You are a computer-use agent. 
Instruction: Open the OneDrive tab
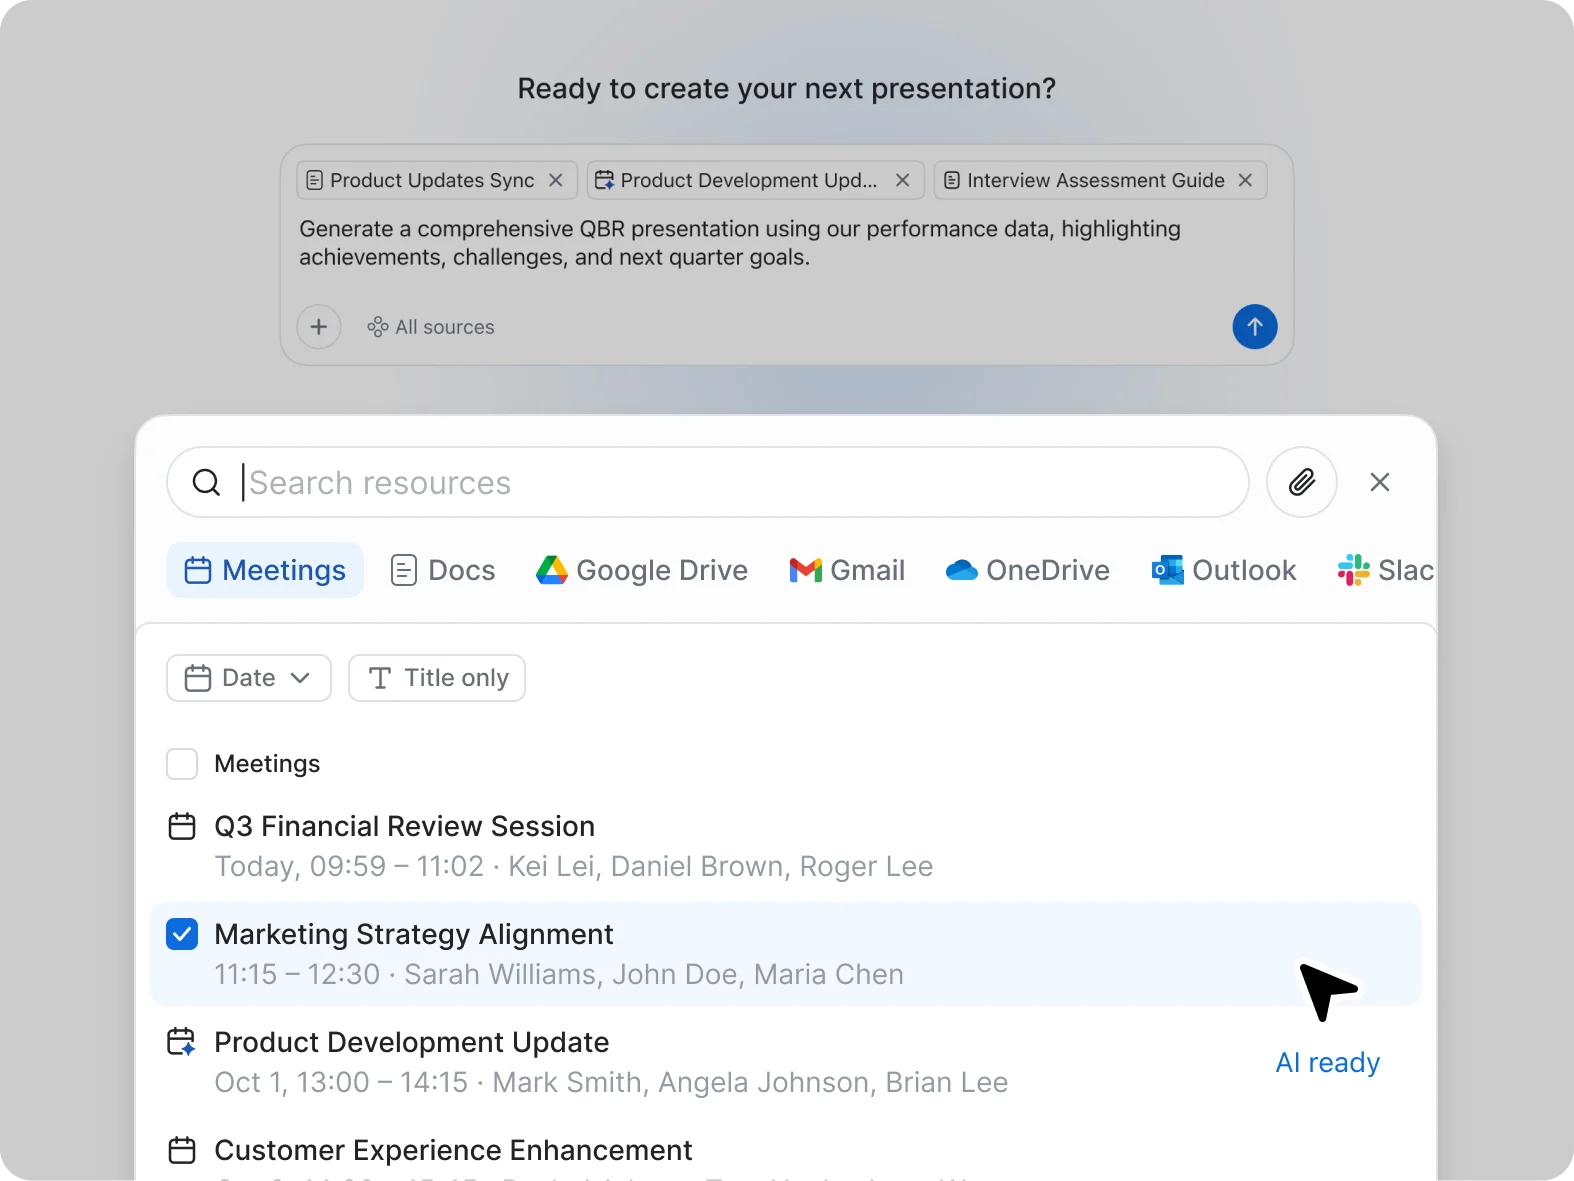pos(1027,570)
